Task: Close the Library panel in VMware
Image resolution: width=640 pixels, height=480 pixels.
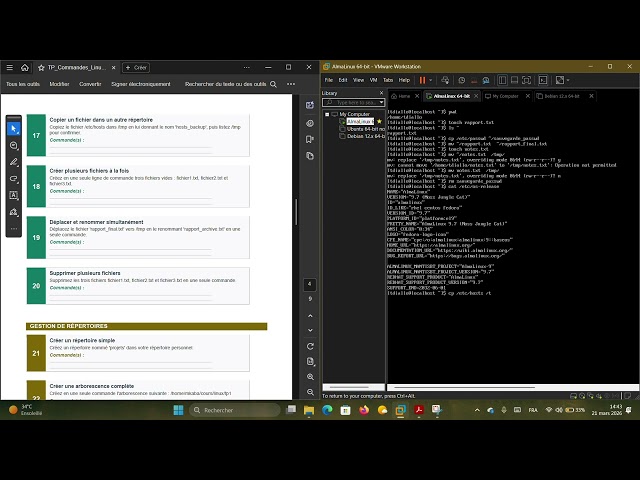Action: click(x=381, y=93)
